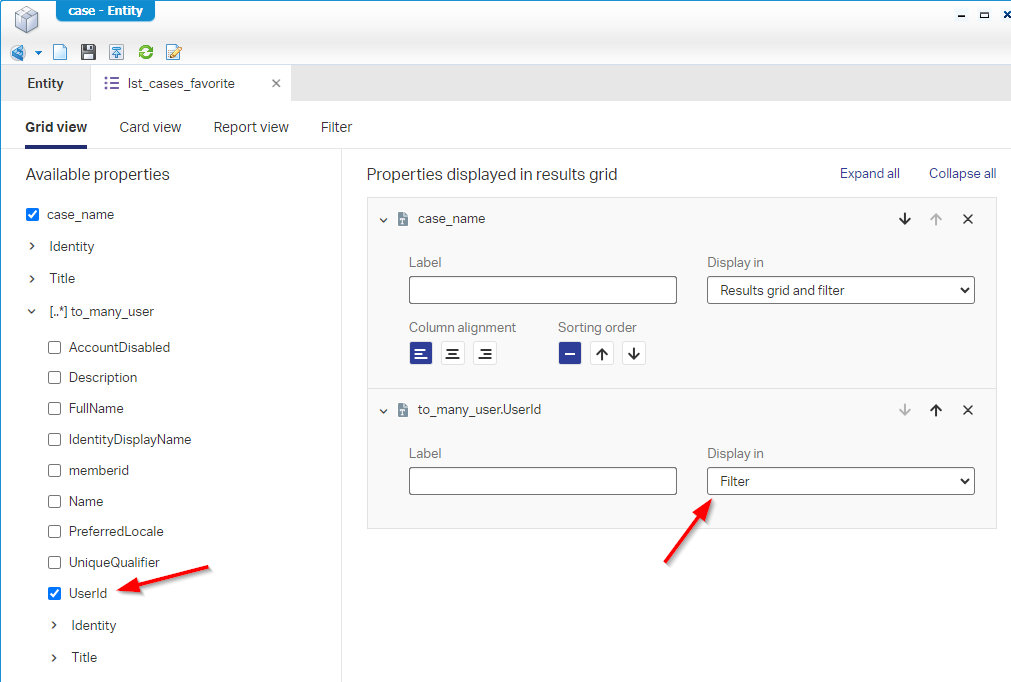Image resolution: width=1011 pixels, height=682 pixels.
Task: Collapse the case_name property panel chevron
Action: coord(383,220)
